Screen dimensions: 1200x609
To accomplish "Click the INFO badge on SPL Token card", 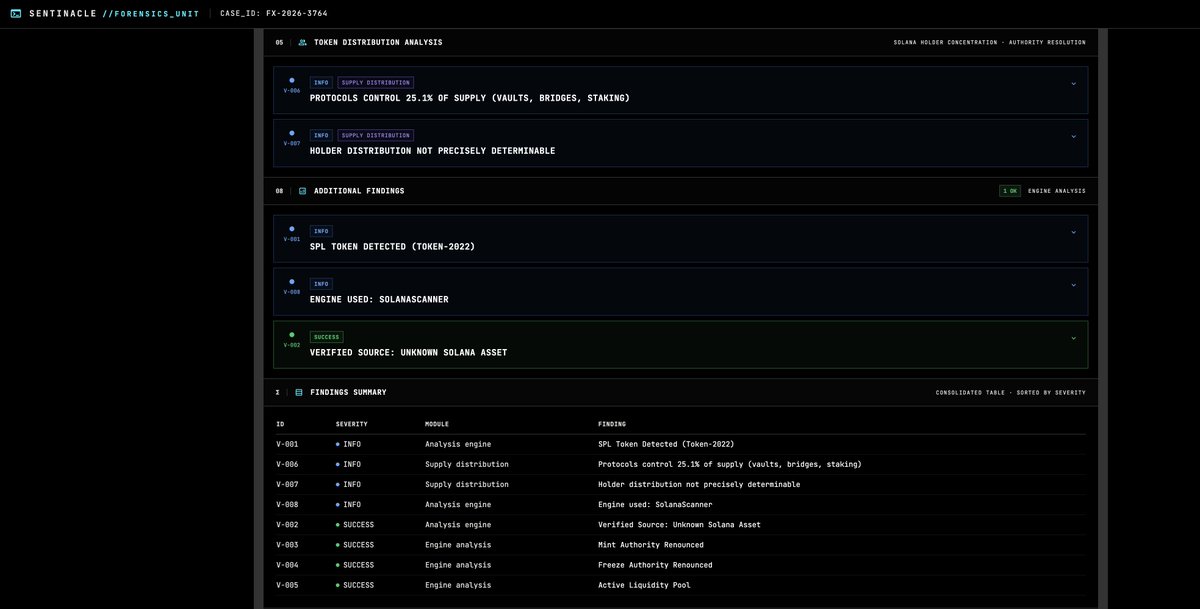I will pos(321,231).
